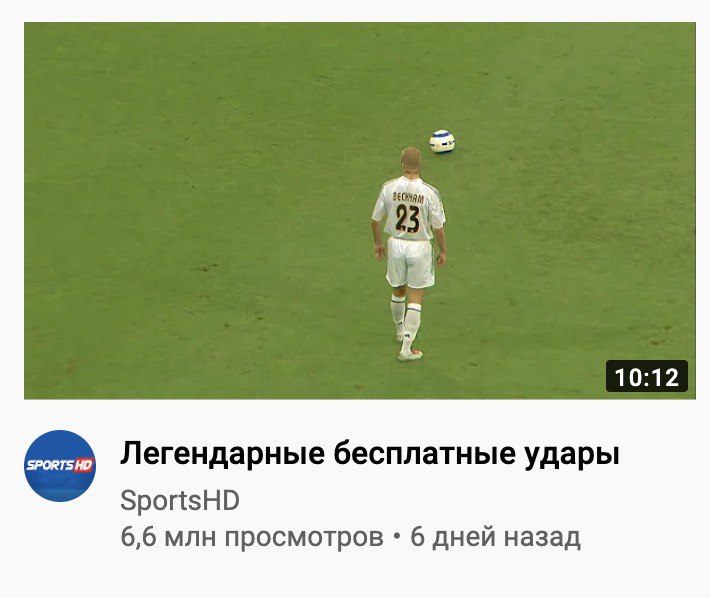Click the bullet separator between views and date
Viewport: 710px width, 598px height.
pos(397,537)
